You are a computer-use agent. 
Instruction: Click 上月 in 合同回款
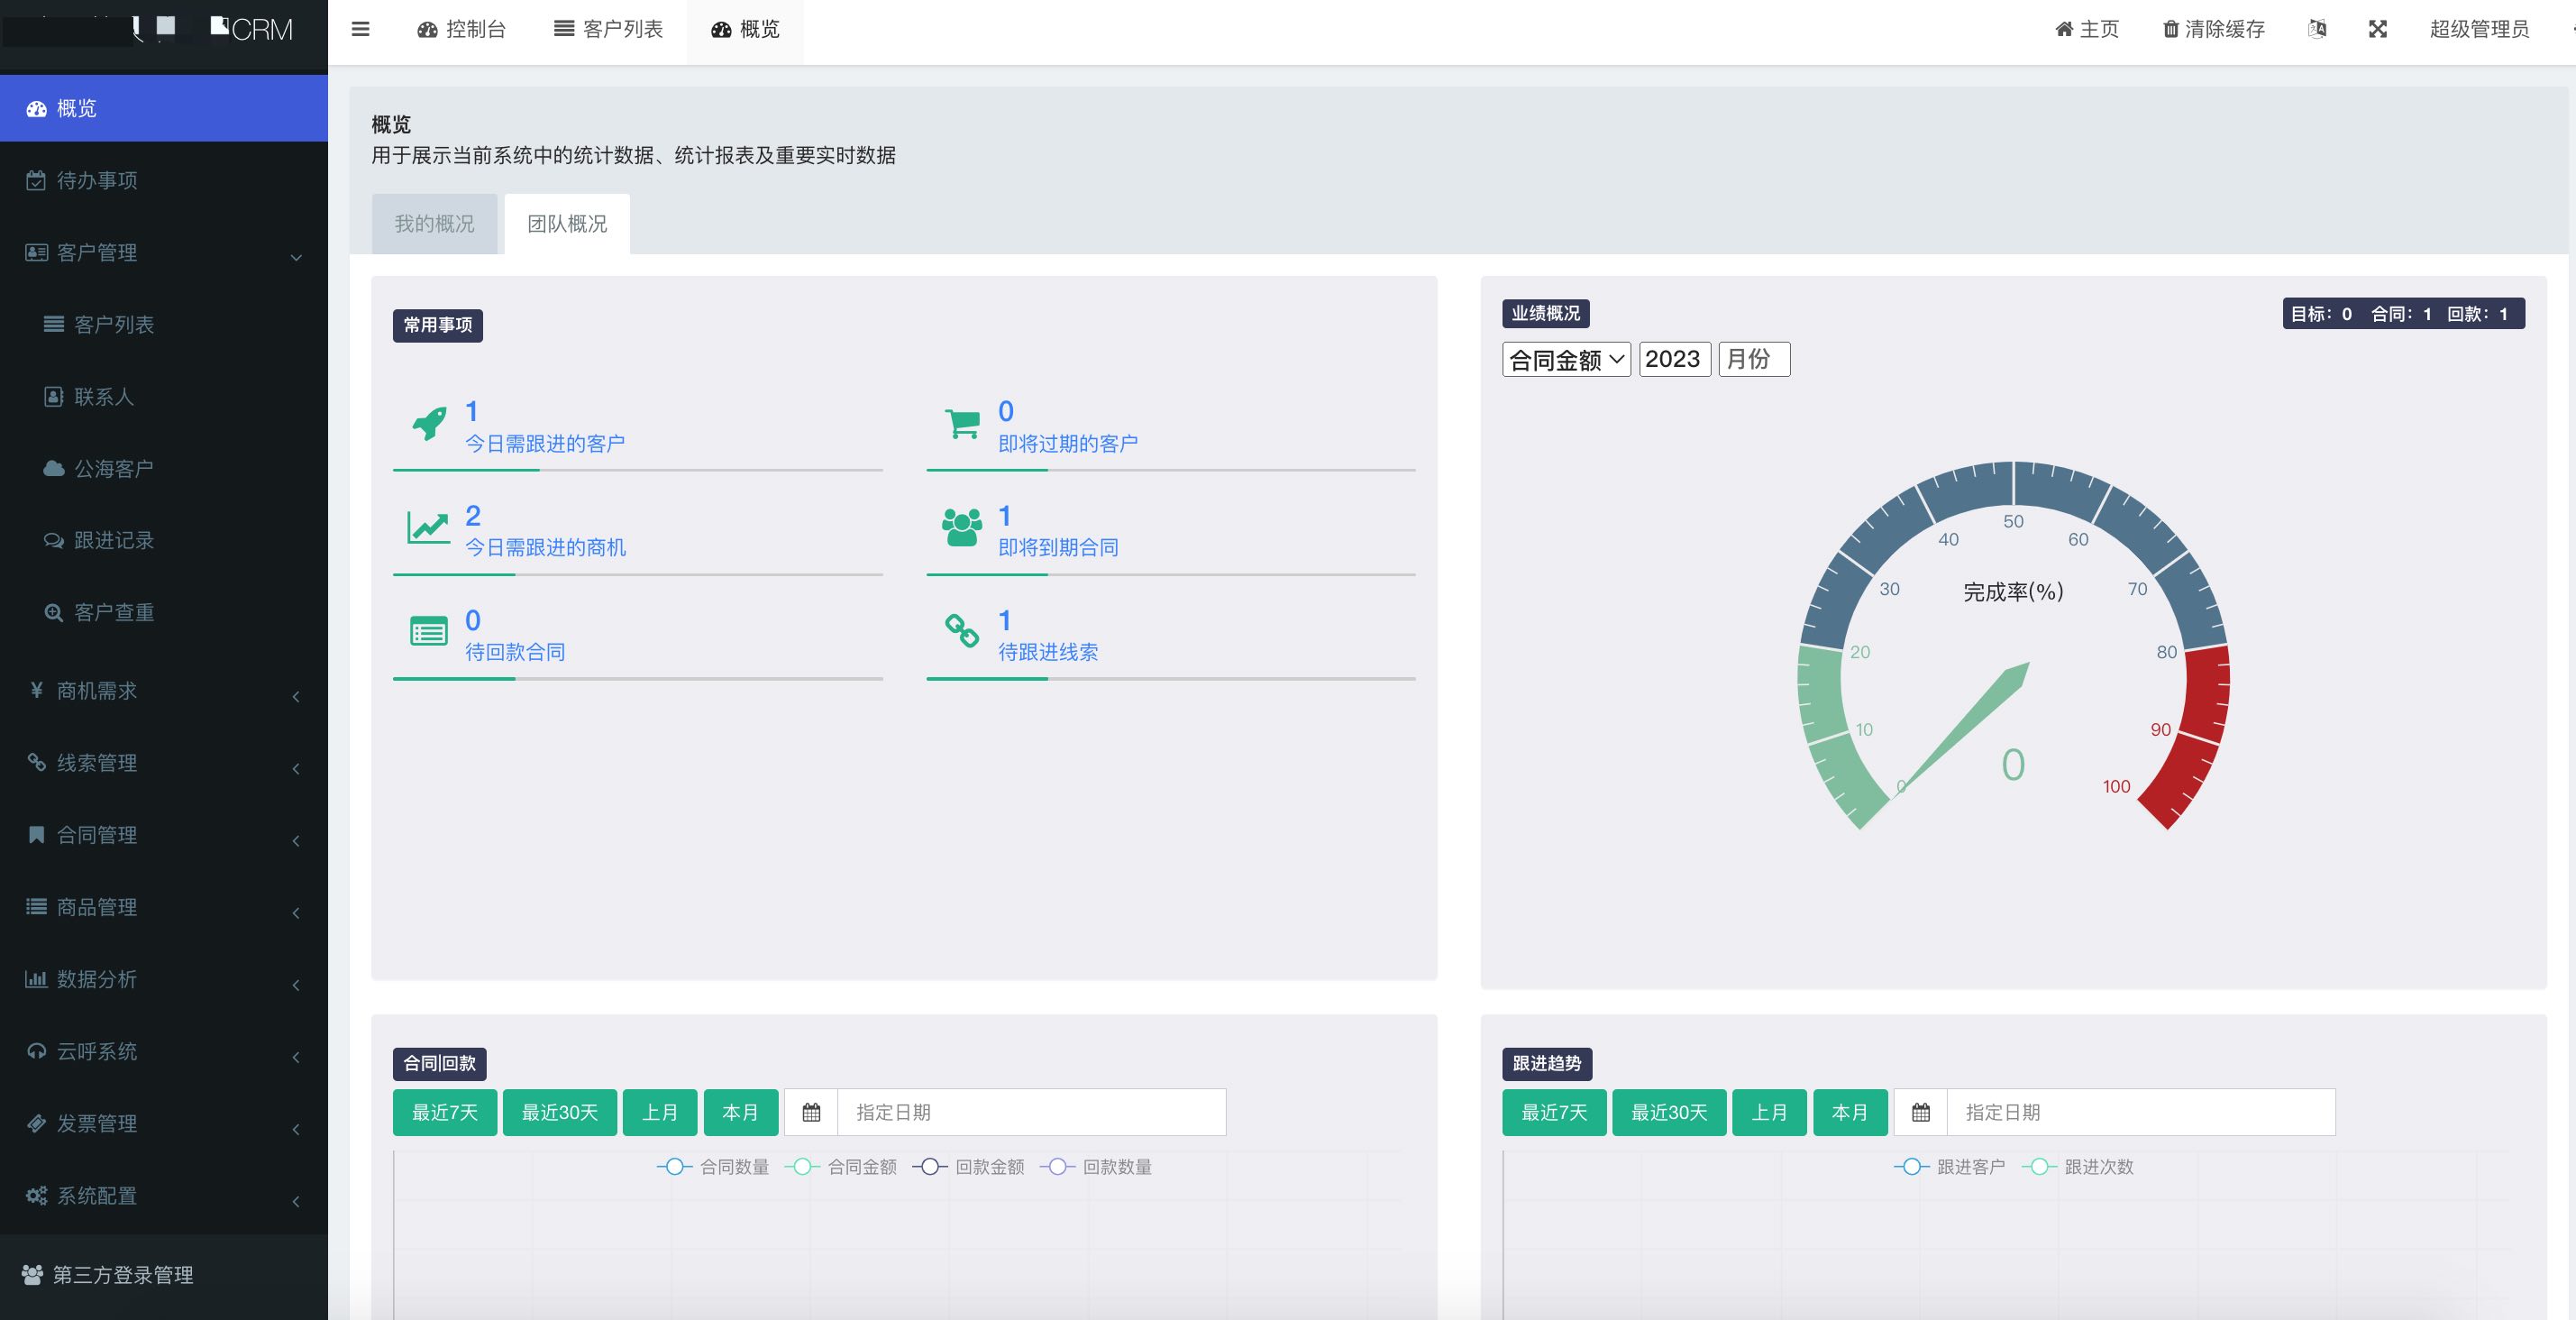click(x=659, y=1112)
